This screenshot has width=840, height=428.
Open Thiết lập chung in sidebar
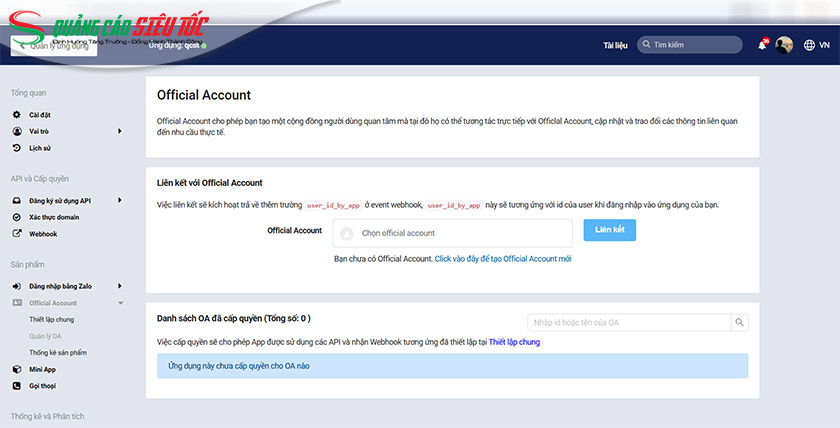click(x=52, y=319)
